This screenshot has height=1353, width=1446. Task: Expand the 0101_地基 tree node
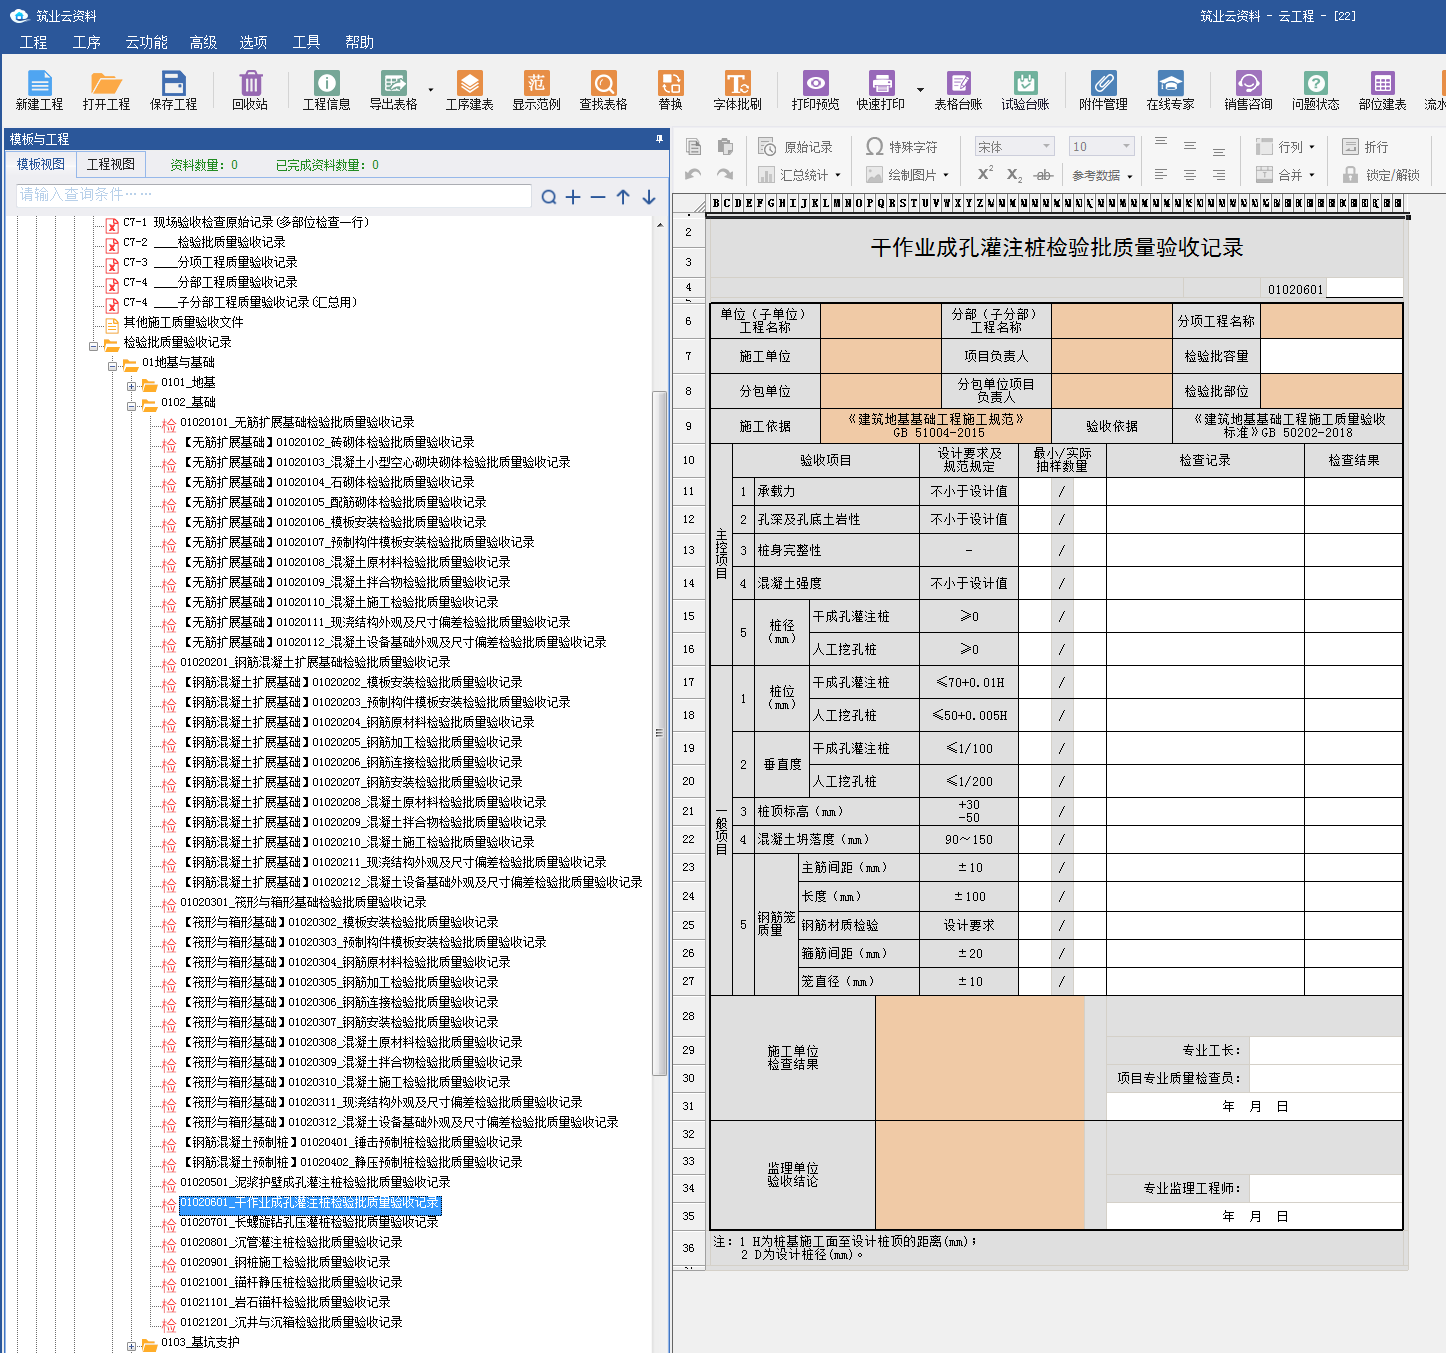pos(131,386)
